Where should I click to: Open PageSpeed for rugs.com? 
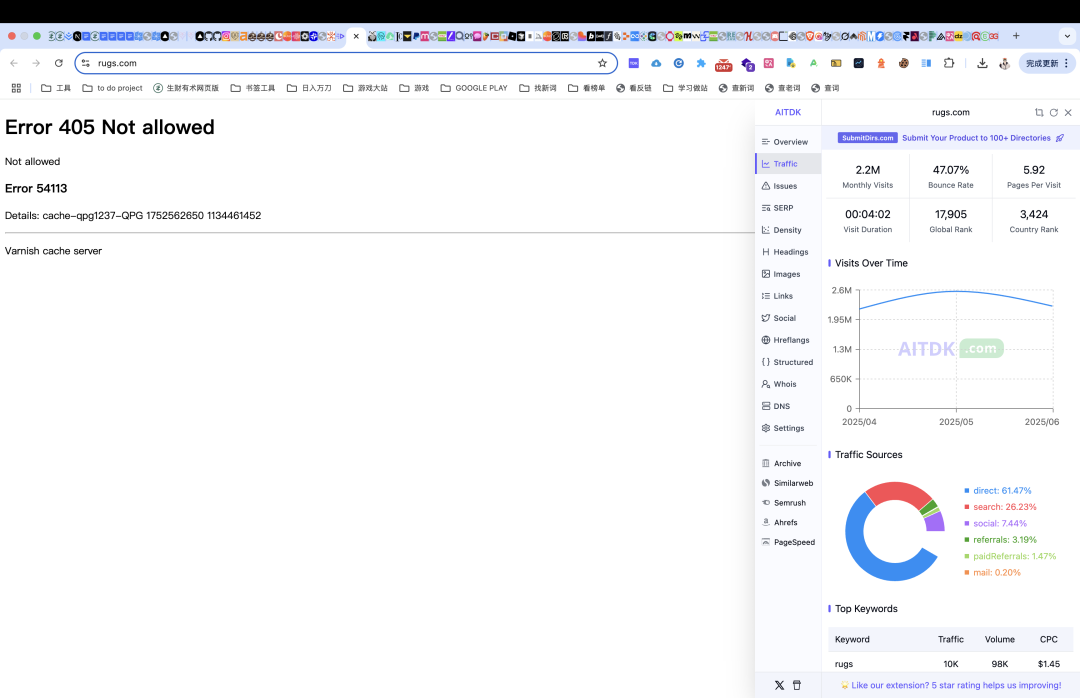tap(788, 542)
